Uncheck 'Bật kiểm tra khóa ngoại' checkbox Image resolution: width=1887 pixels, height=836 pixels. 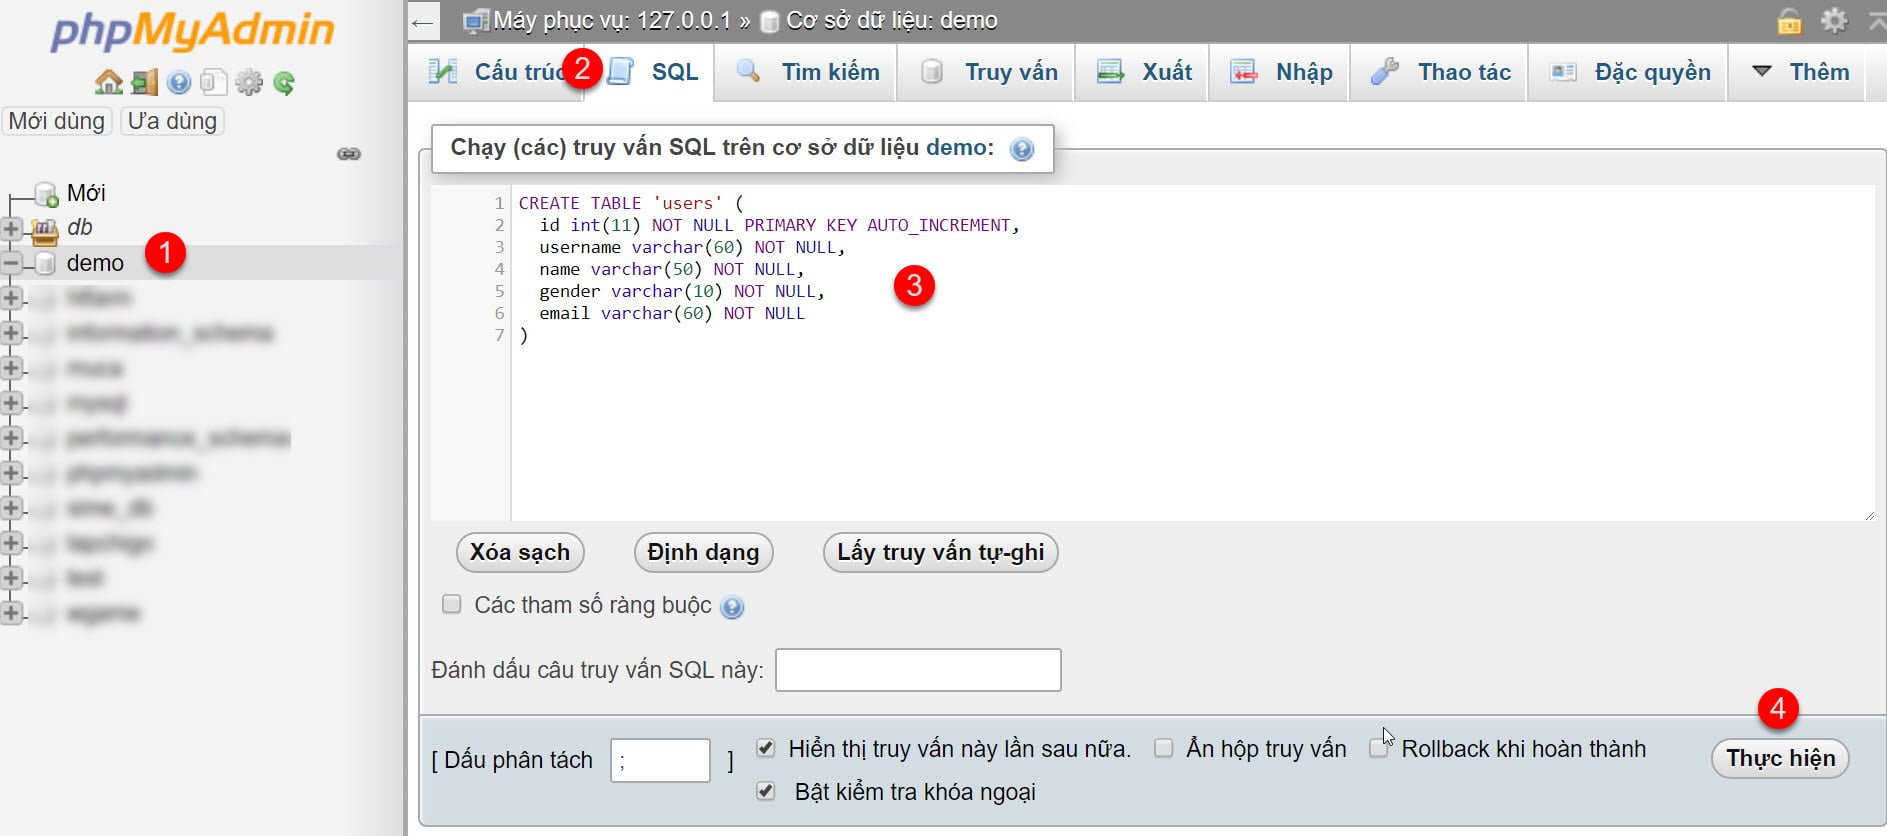[x=766, y=791]
